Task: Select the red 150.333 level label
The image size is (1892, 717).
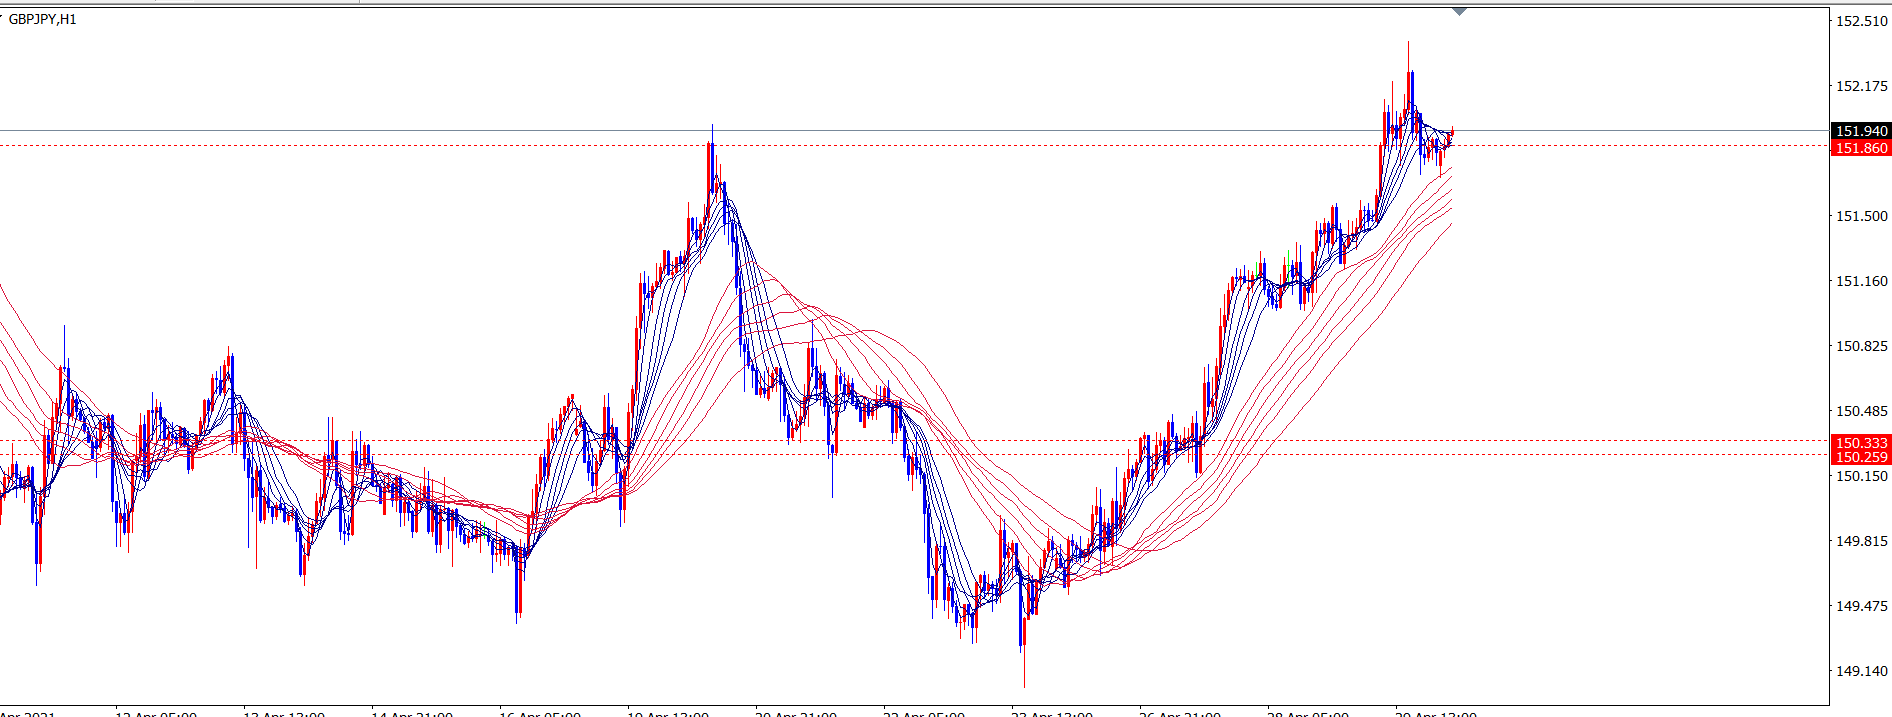Action: pyautogui.click(x=1861, y=442)
